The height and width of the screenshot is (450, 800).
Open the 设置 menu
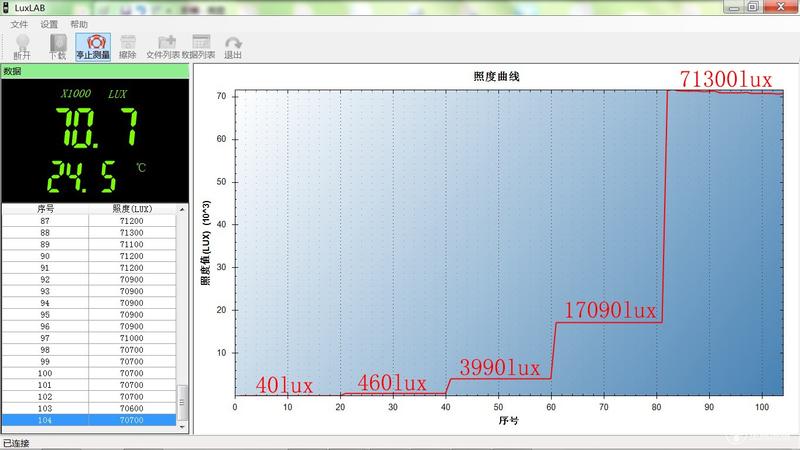click(x=49, y=24)
